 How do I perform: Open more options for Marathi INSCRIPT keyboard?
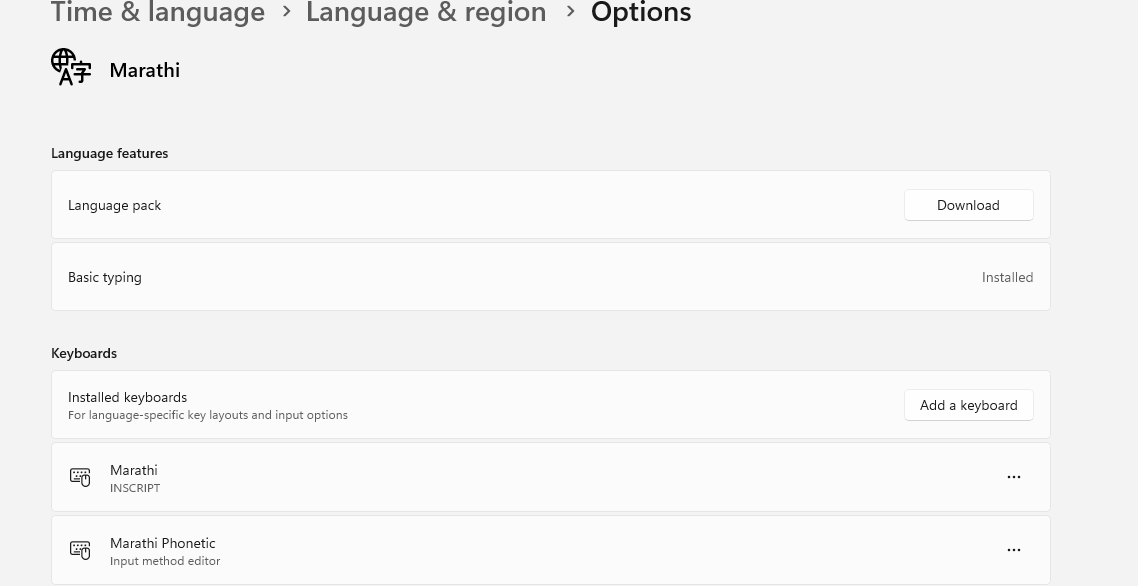point(1014,477)
